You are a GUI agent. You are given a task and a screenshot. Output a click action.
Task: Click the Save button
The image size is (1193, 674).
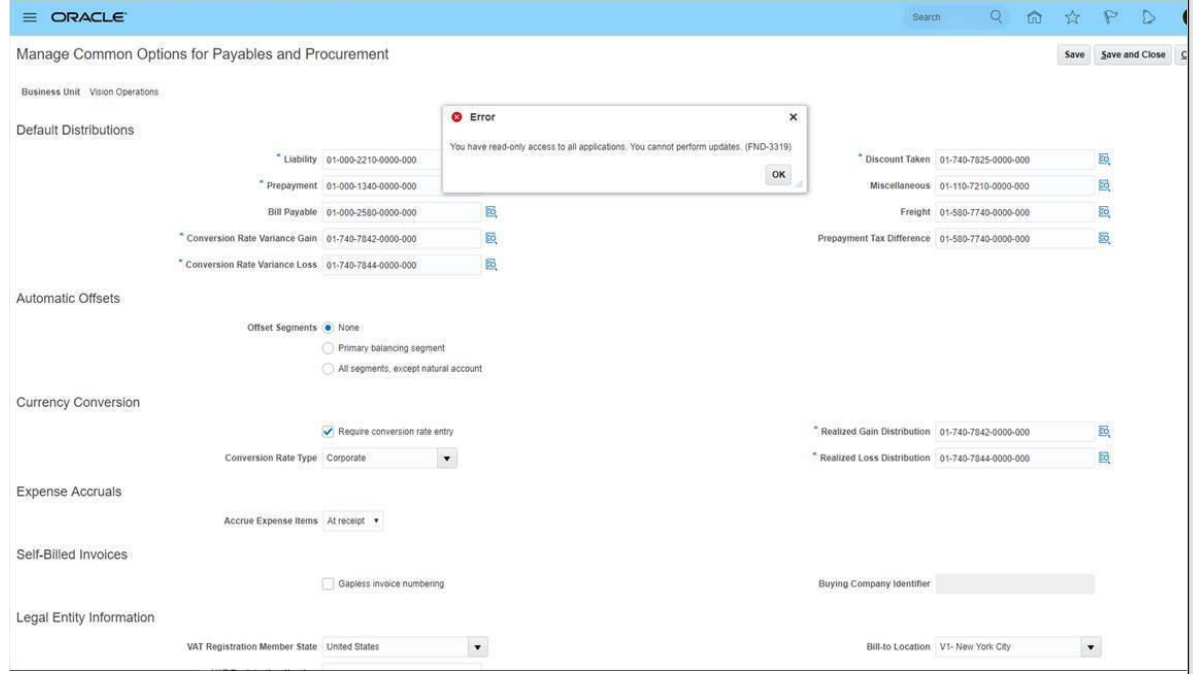(x=1074, y=55)
